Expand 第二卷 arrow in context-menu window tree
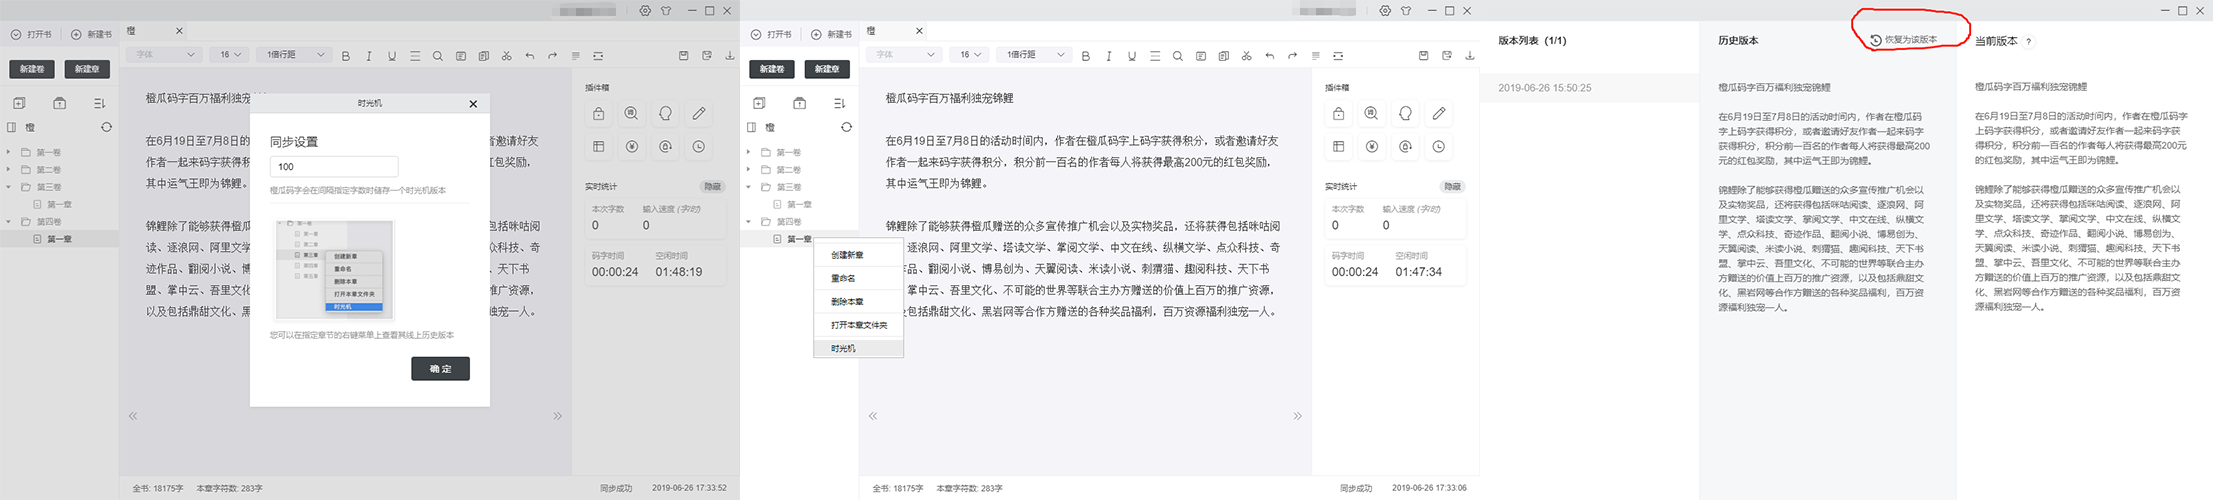This screenshot has width=2213, height=500. pyautogui.click(x=749, y=170)
